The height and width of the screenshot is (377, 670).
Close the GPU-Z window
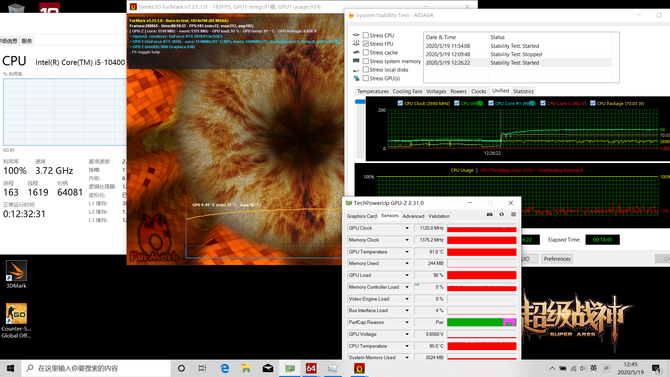pos(511,203)
